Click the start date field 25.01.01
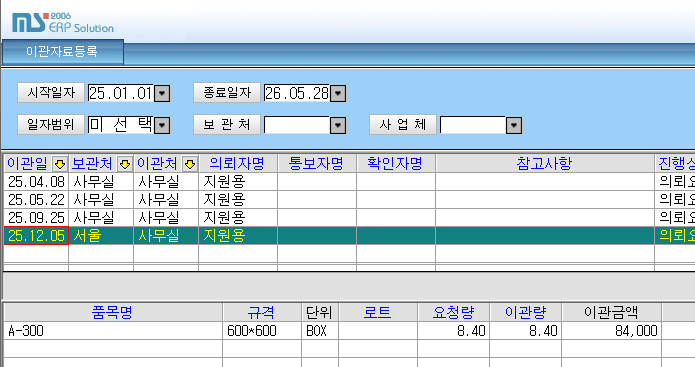This screenshot has height=367, width=695. click(x=121, y=94)
